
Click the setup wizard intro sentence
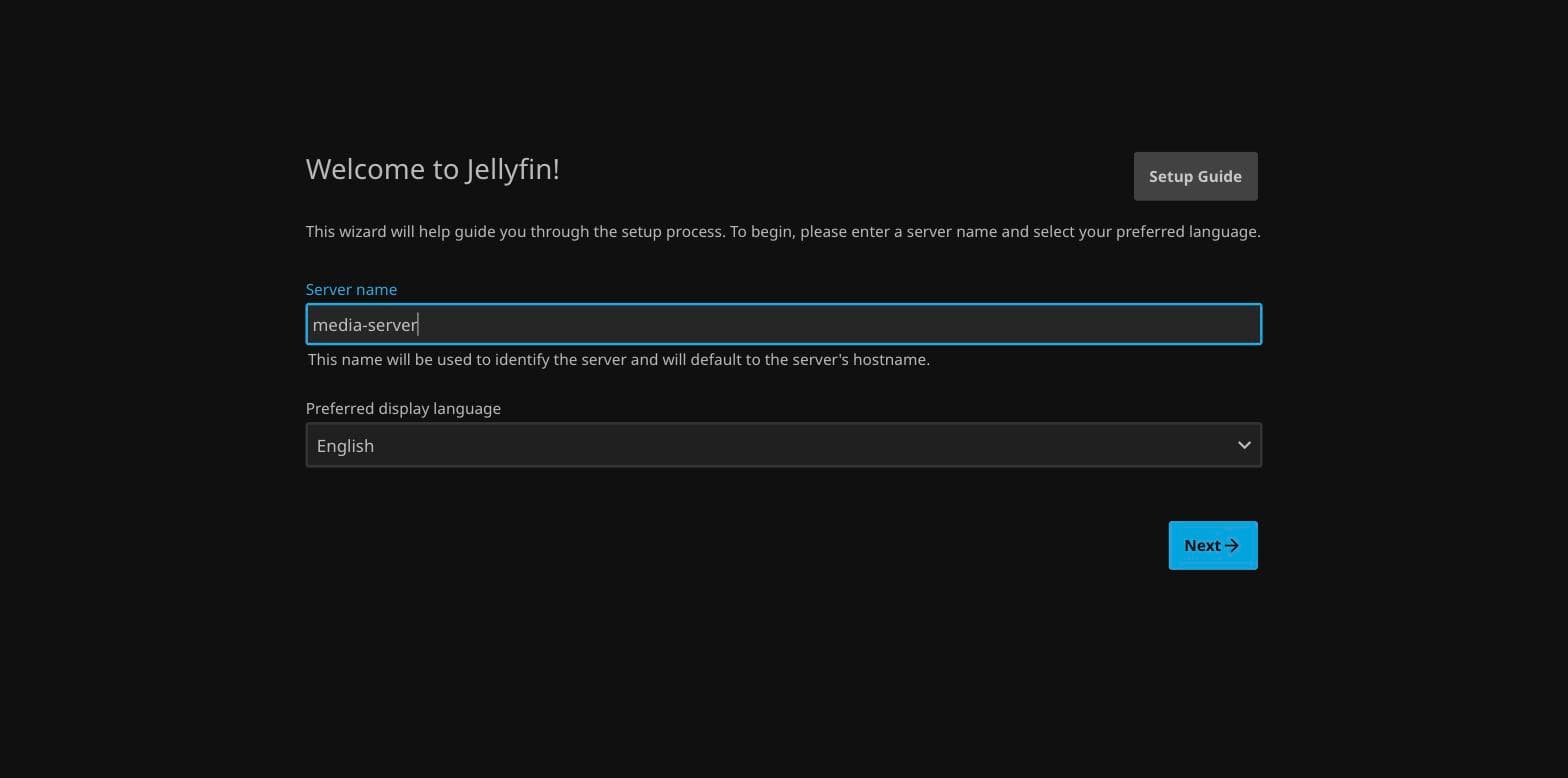[x=783, y=231]
